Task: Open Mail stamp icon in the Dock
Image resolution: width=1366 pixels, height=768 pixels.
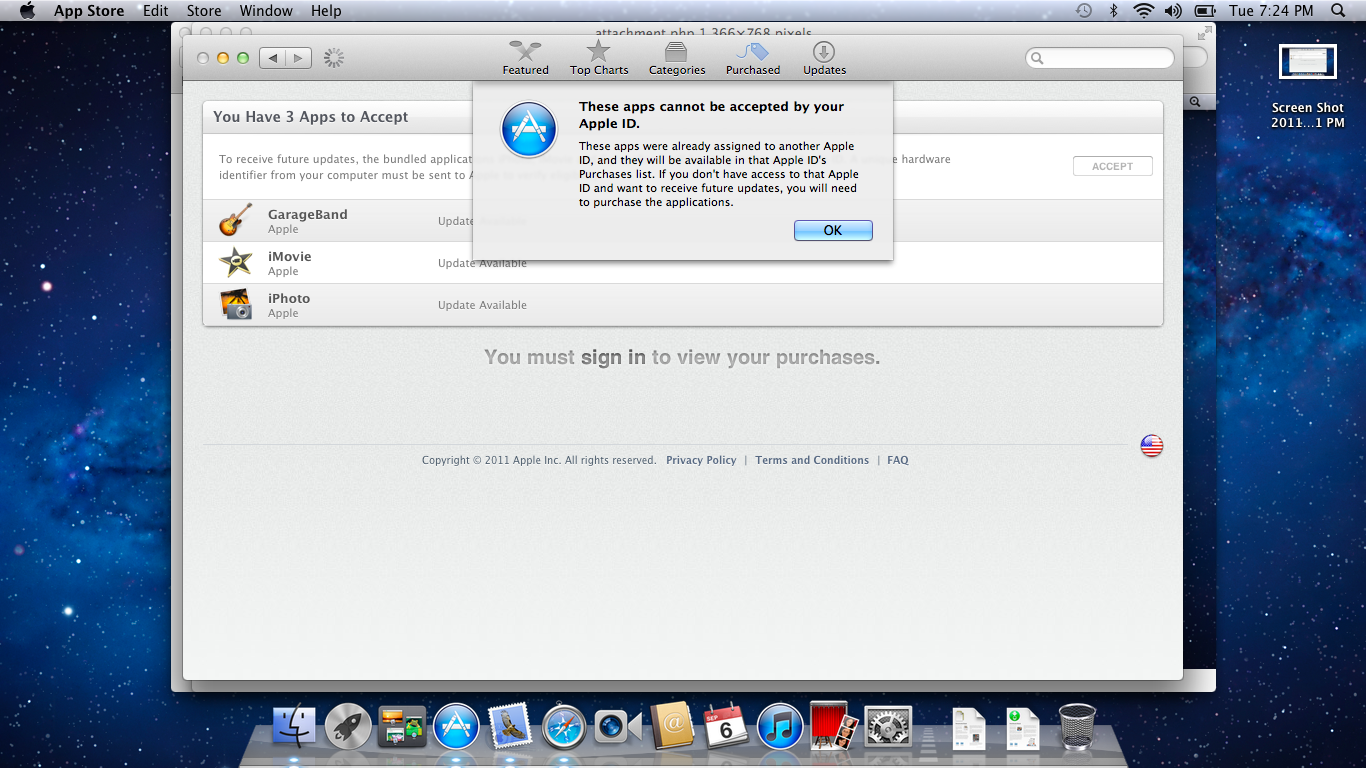Action: 510,727
